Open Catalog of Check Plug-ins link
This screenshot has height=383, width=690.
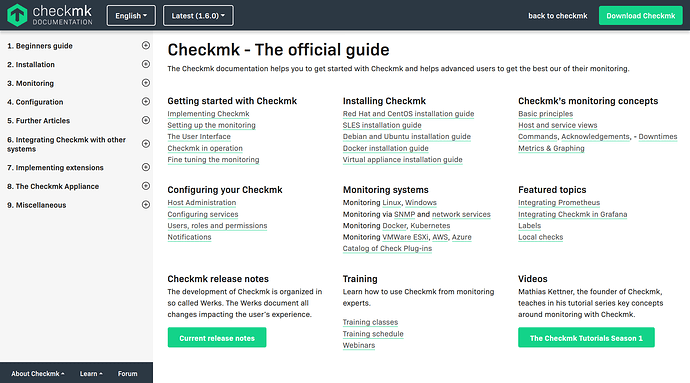(x=387, y=249)
